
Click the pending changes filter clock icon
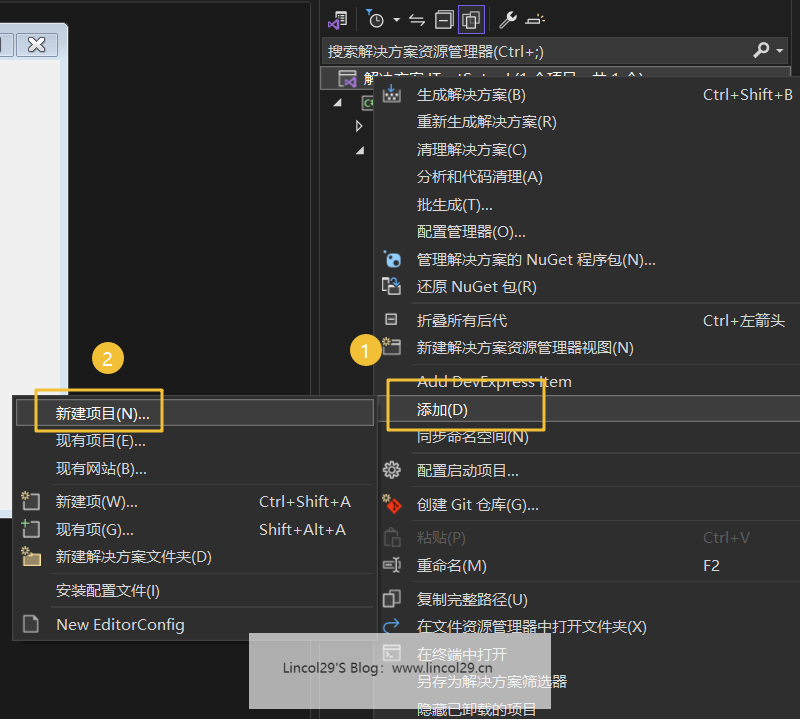tap(376, 19)
